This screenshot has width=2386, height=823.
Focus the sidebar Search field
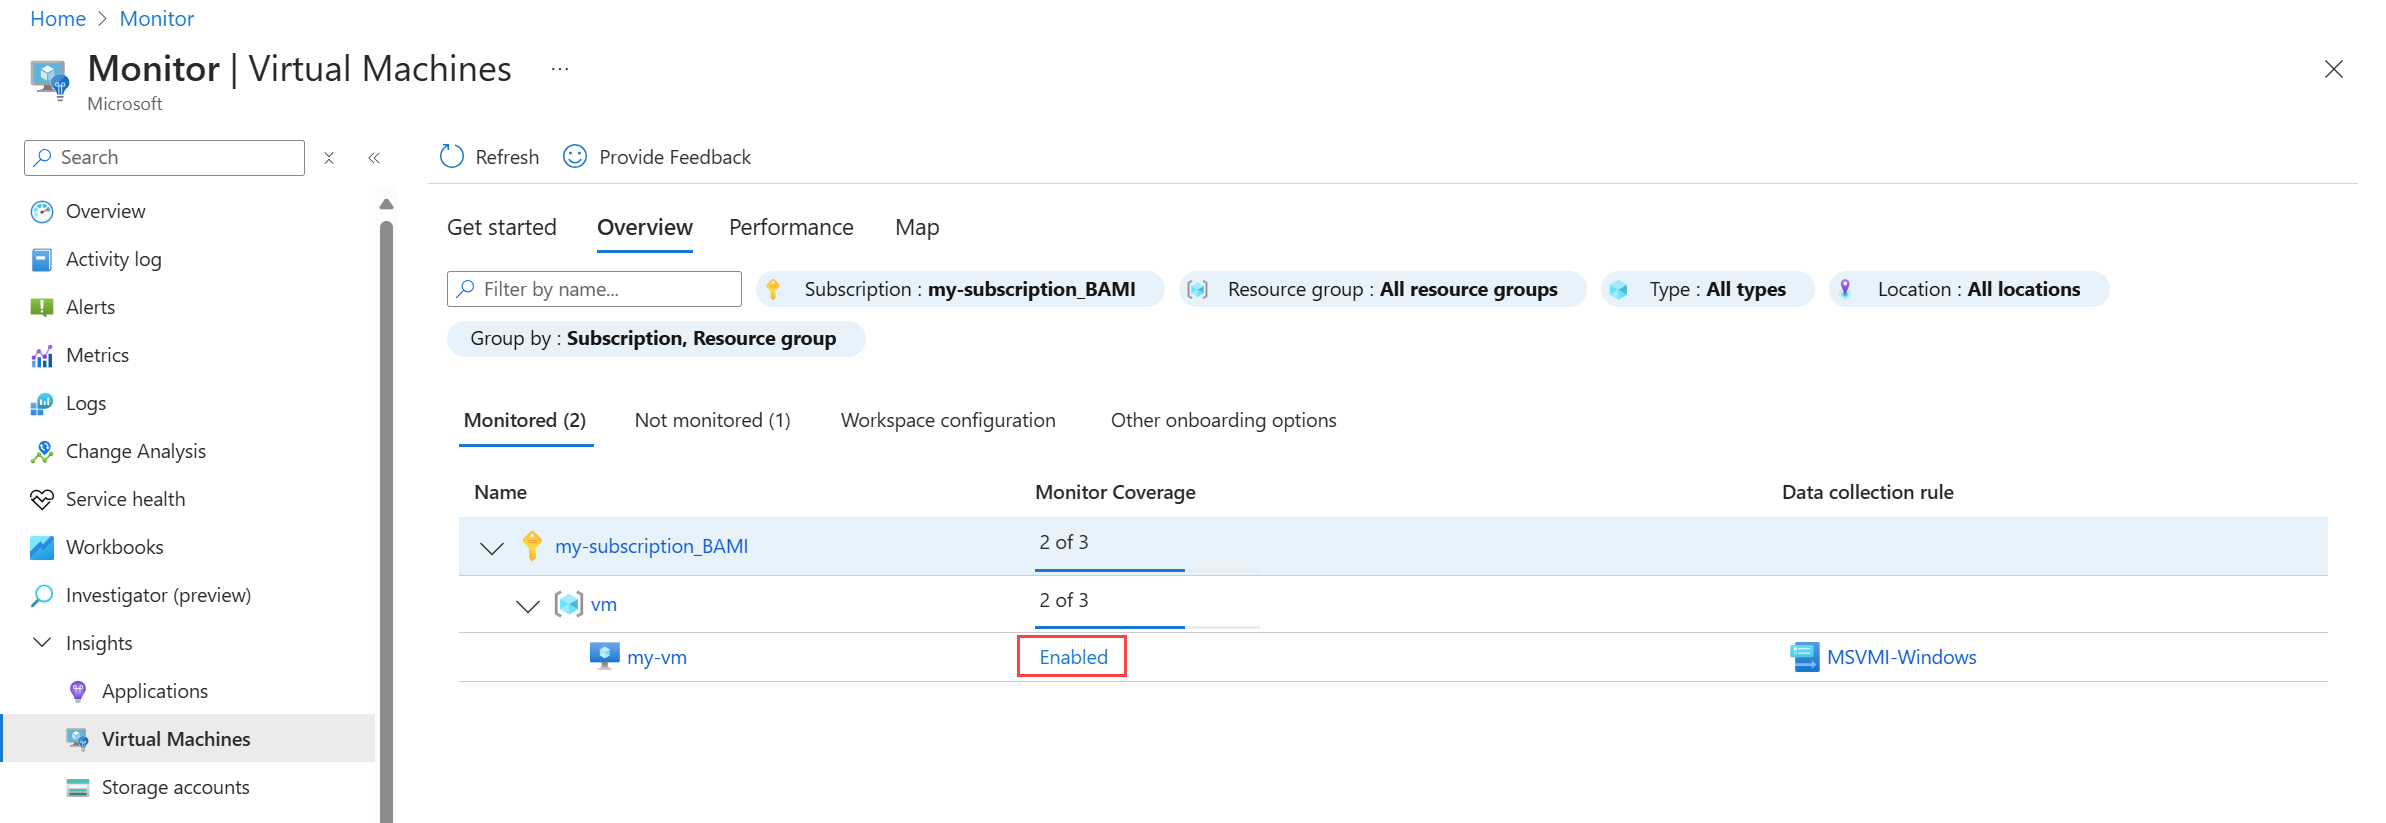click(164, 158)
